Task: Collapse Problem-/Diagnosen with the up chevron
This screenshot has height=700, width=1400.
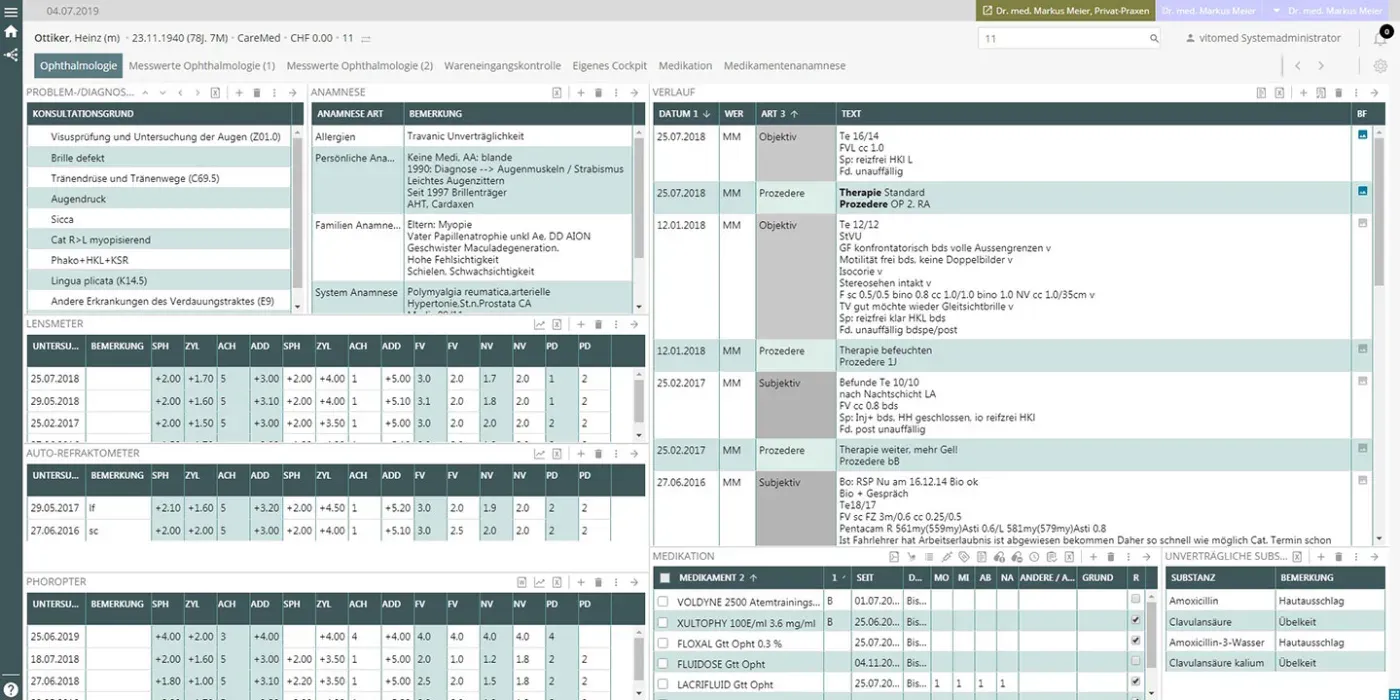Action: tap(145, 92)
